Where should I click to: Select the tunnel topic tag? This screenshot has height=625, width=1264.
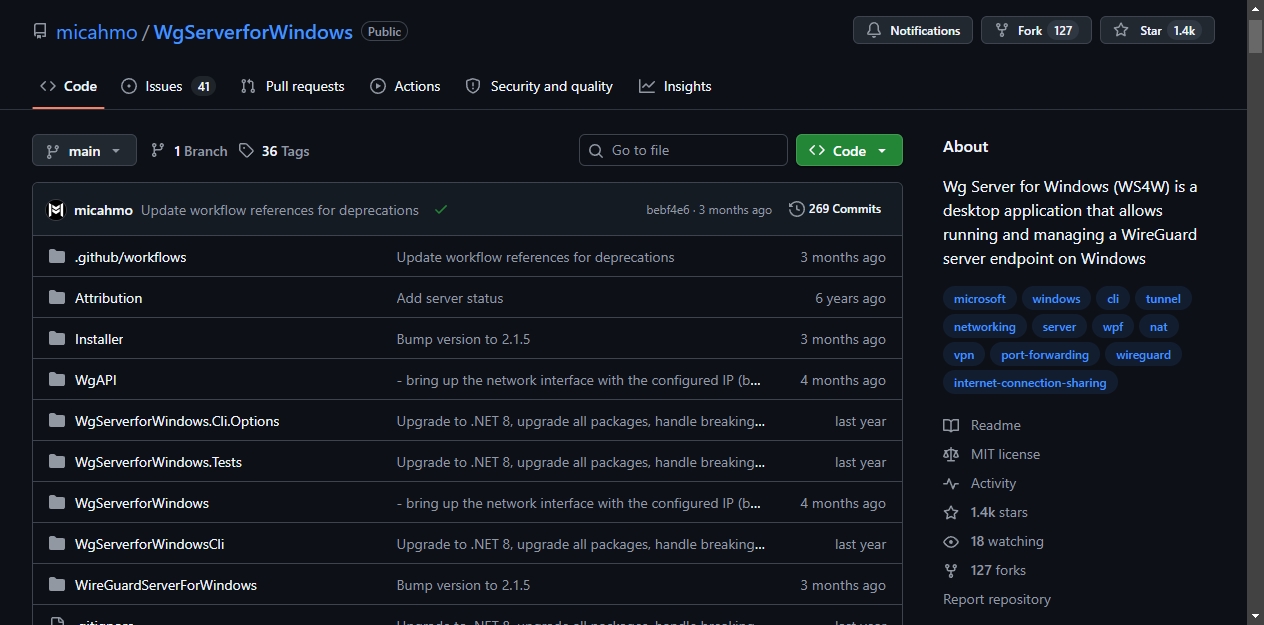pos(1163,299)
